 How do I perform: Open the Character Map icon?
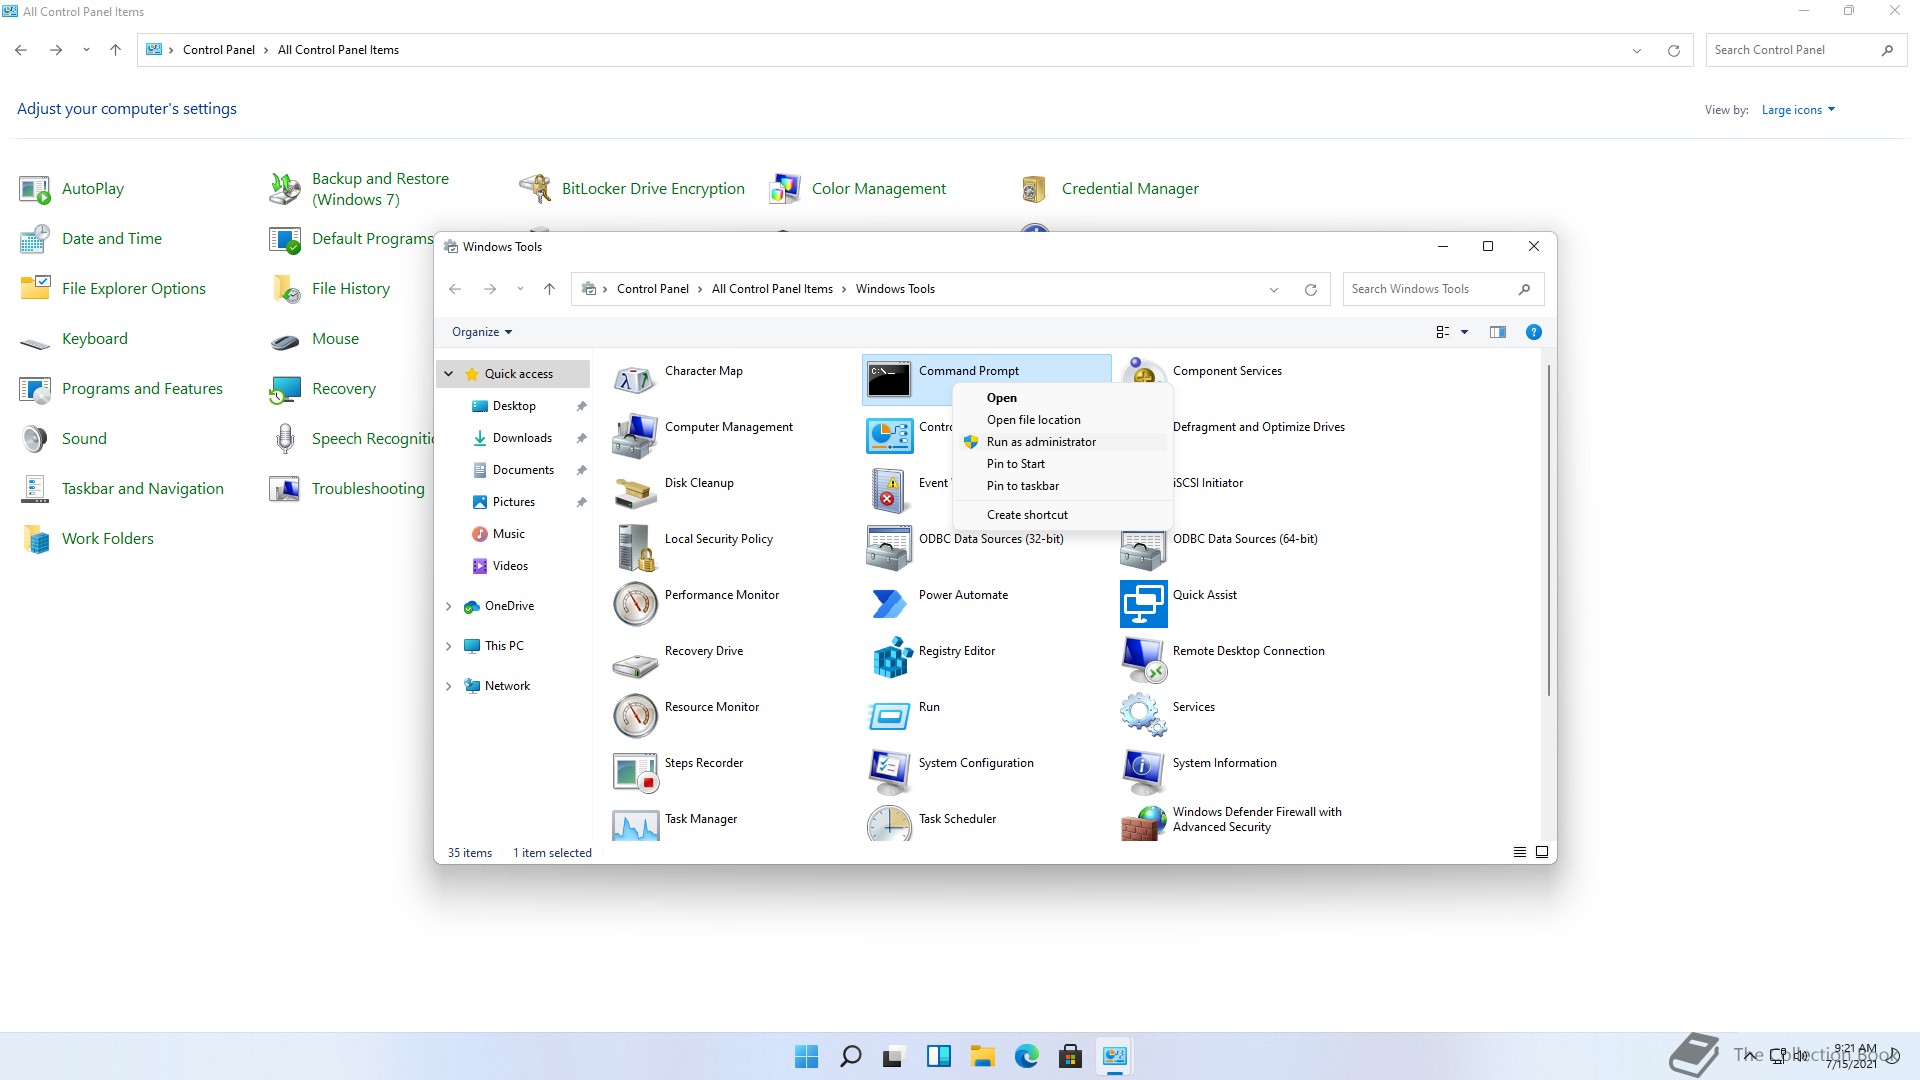coord(635,380)
